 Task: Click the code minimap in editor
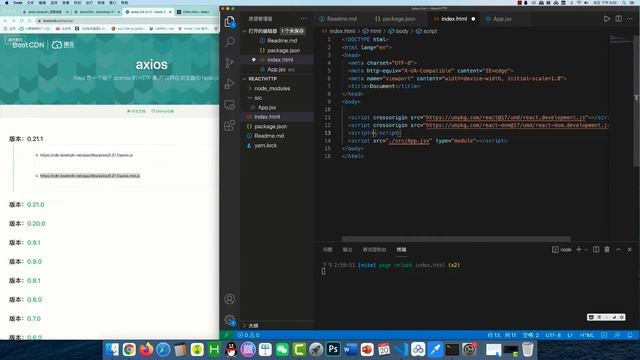tap(621, 39)
